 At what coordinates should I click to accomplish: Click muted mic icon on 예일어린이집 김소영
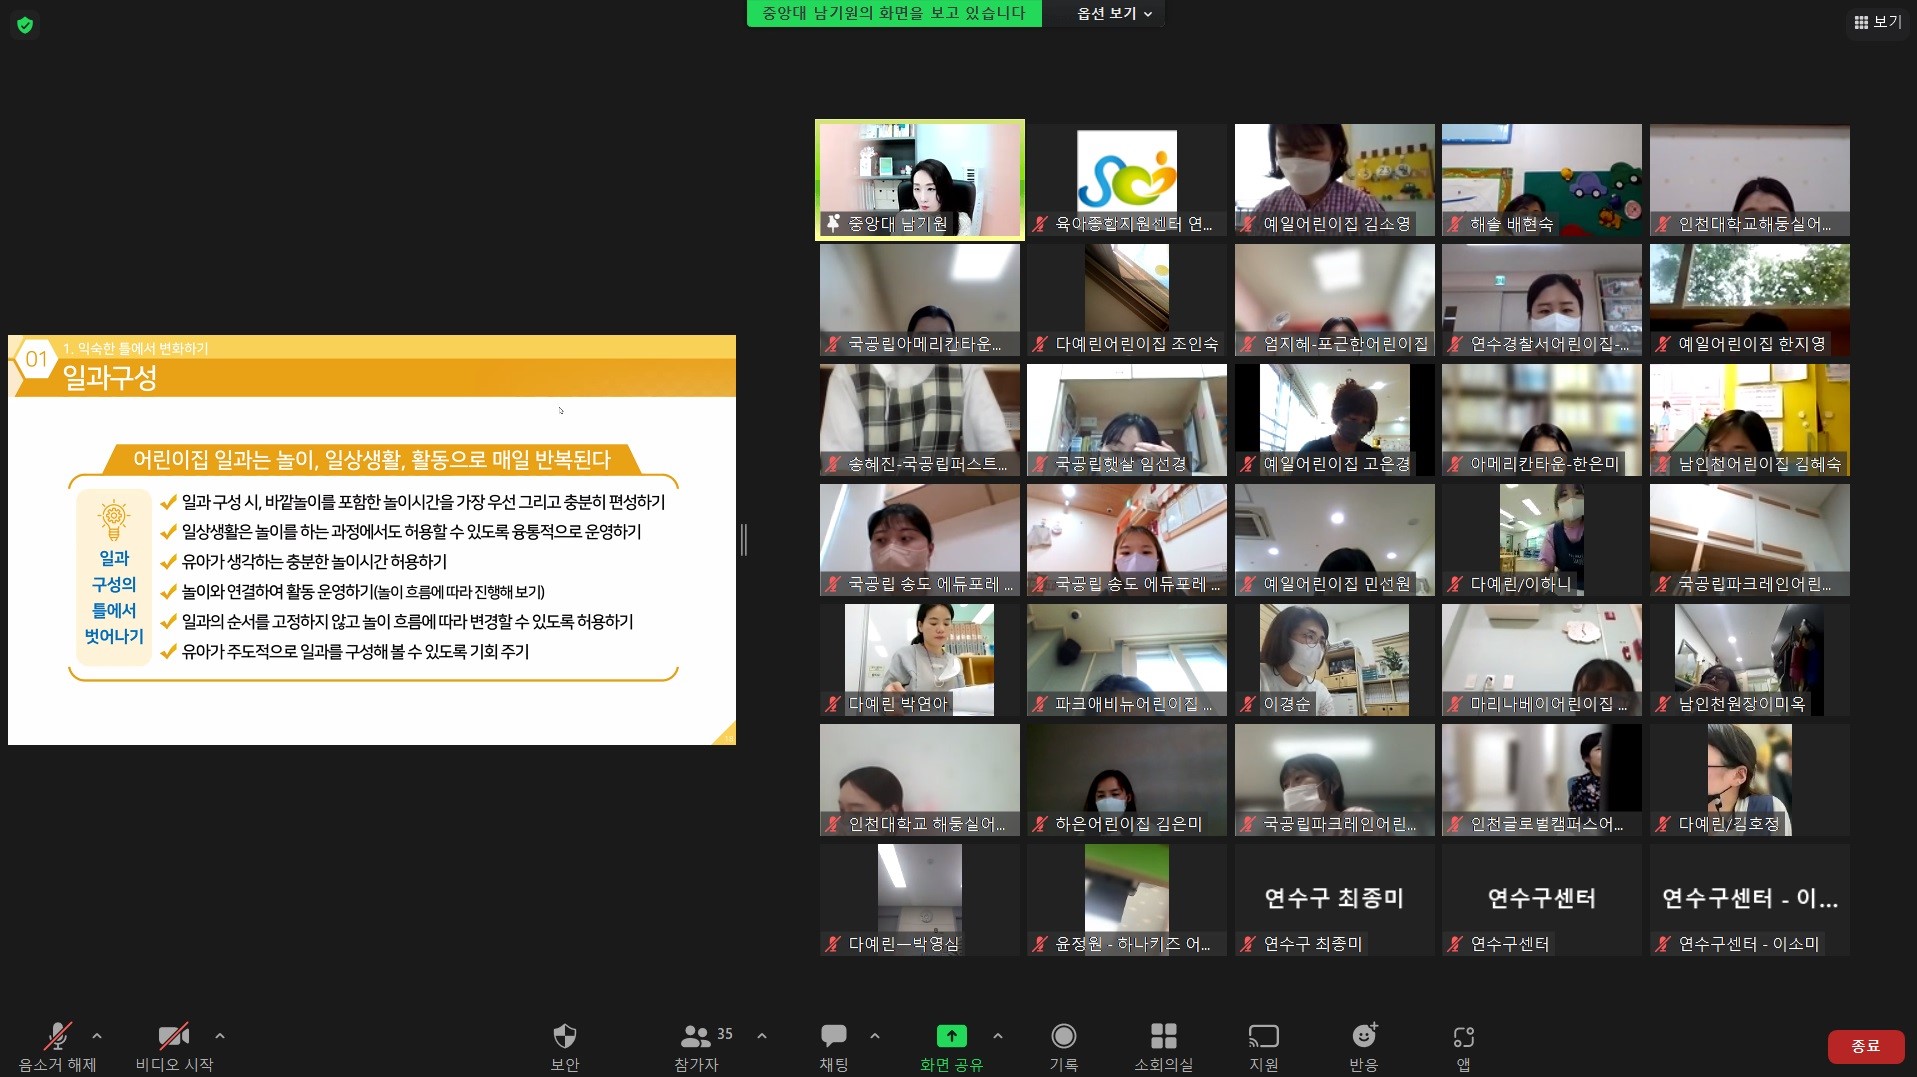point(1248,225)
